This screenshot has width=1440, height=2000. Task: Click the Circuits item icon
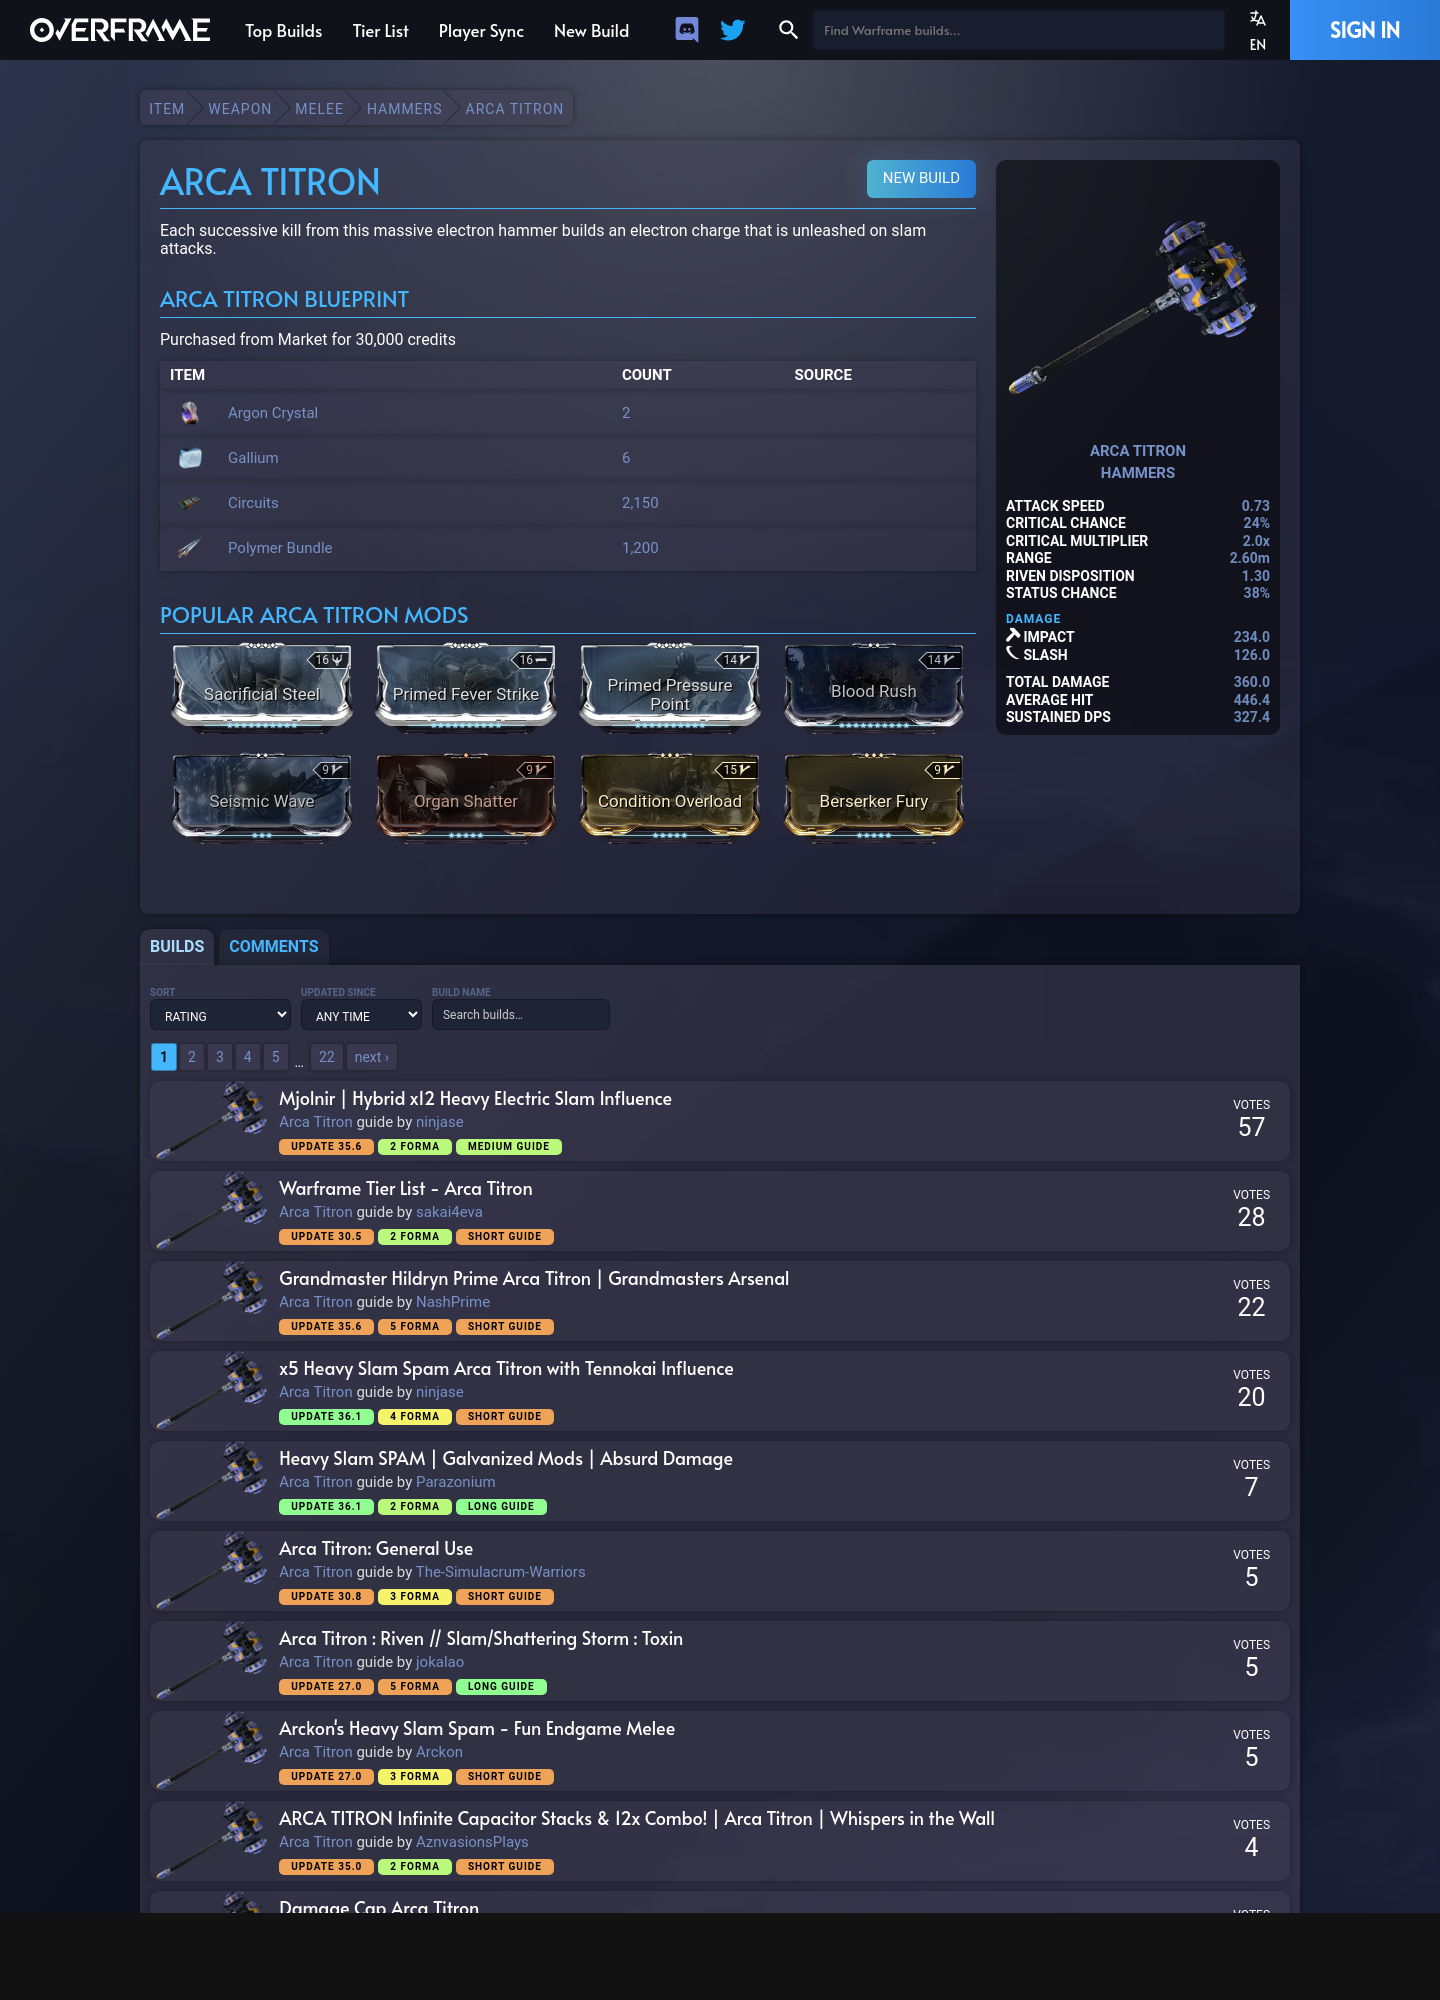coord(190,503)
